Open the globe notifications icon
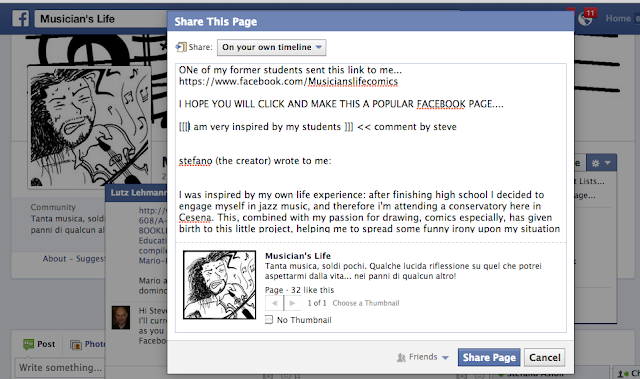Screen dimensions: 640x379 [585, 19]
